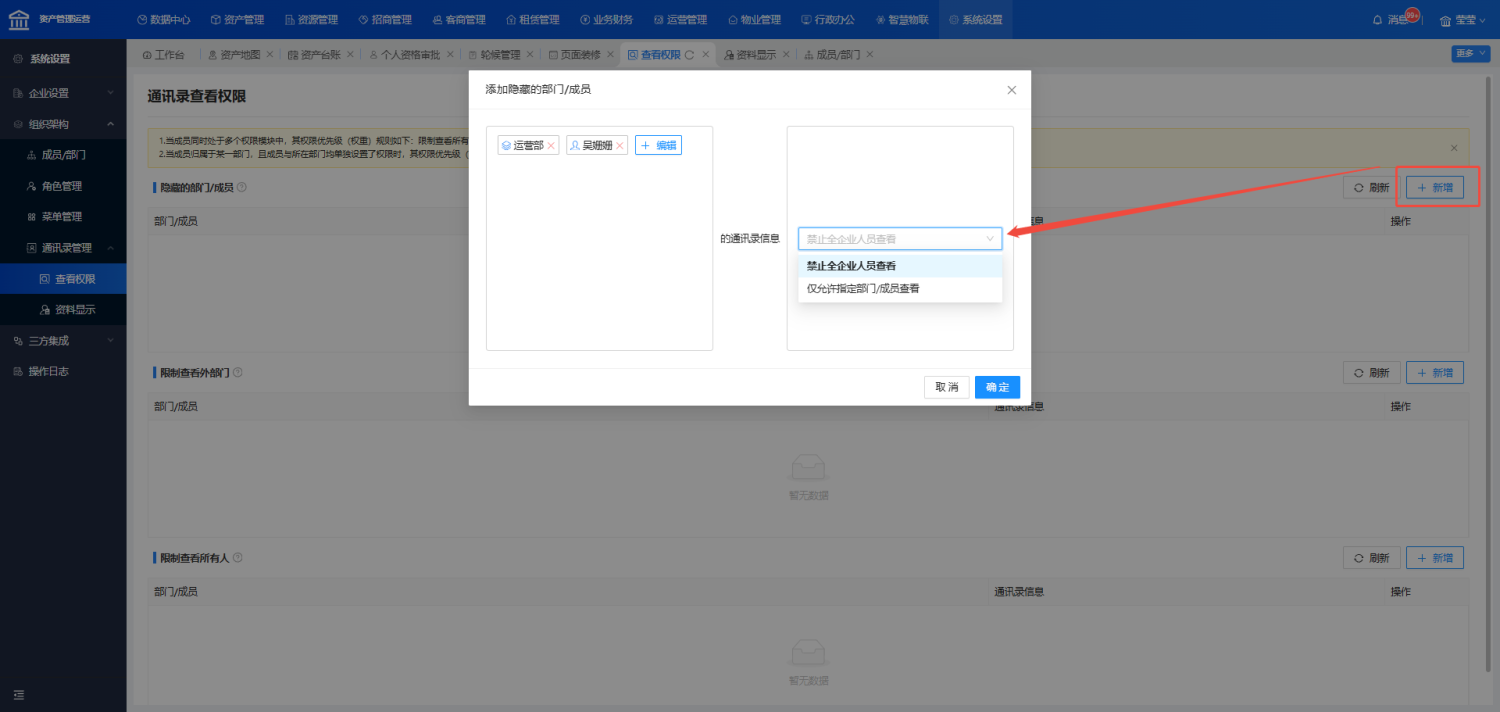Click help icon beside 限制查看外部门
This screenshot has width=1500, height=712.
(238, 372)
